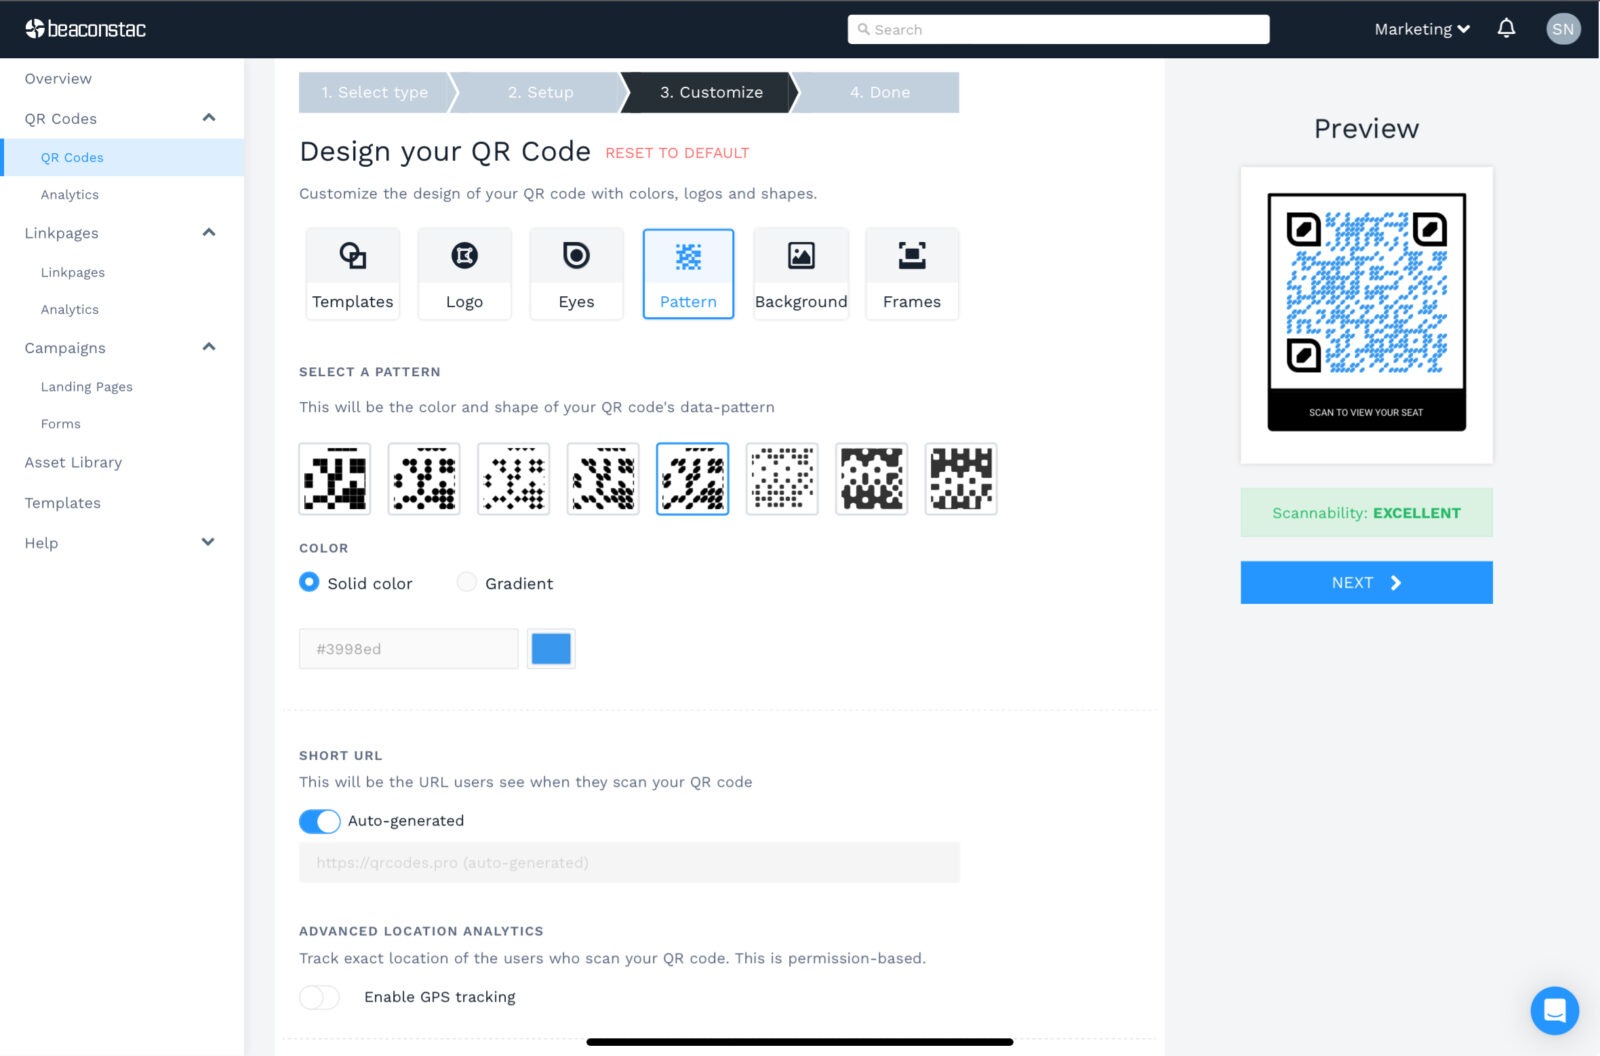1600x1056 pixels.
Task: Enable GPS tracking
Action: 319,997
